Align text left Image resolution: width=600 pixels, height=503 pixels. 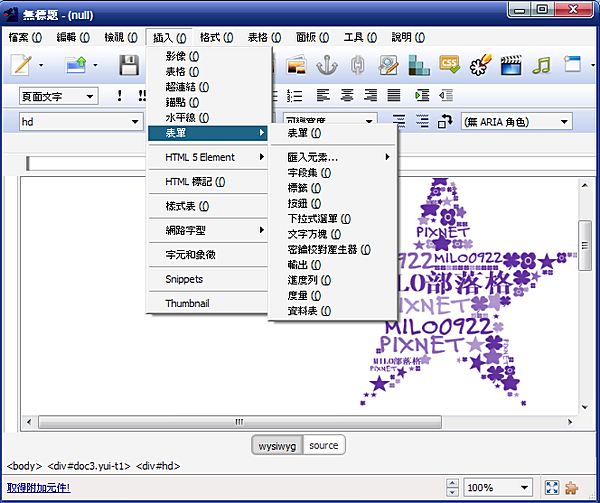click(323, 95)
